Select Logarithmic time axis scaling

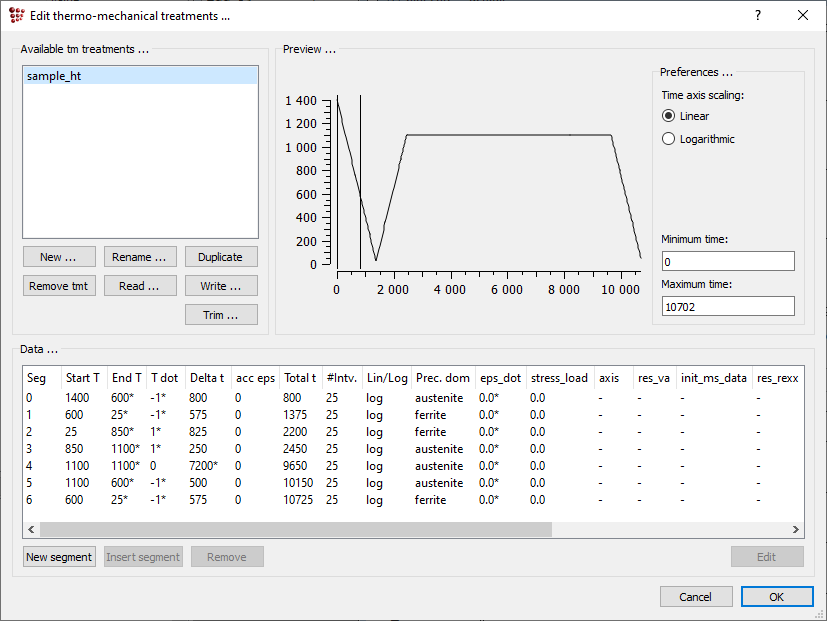669,139
